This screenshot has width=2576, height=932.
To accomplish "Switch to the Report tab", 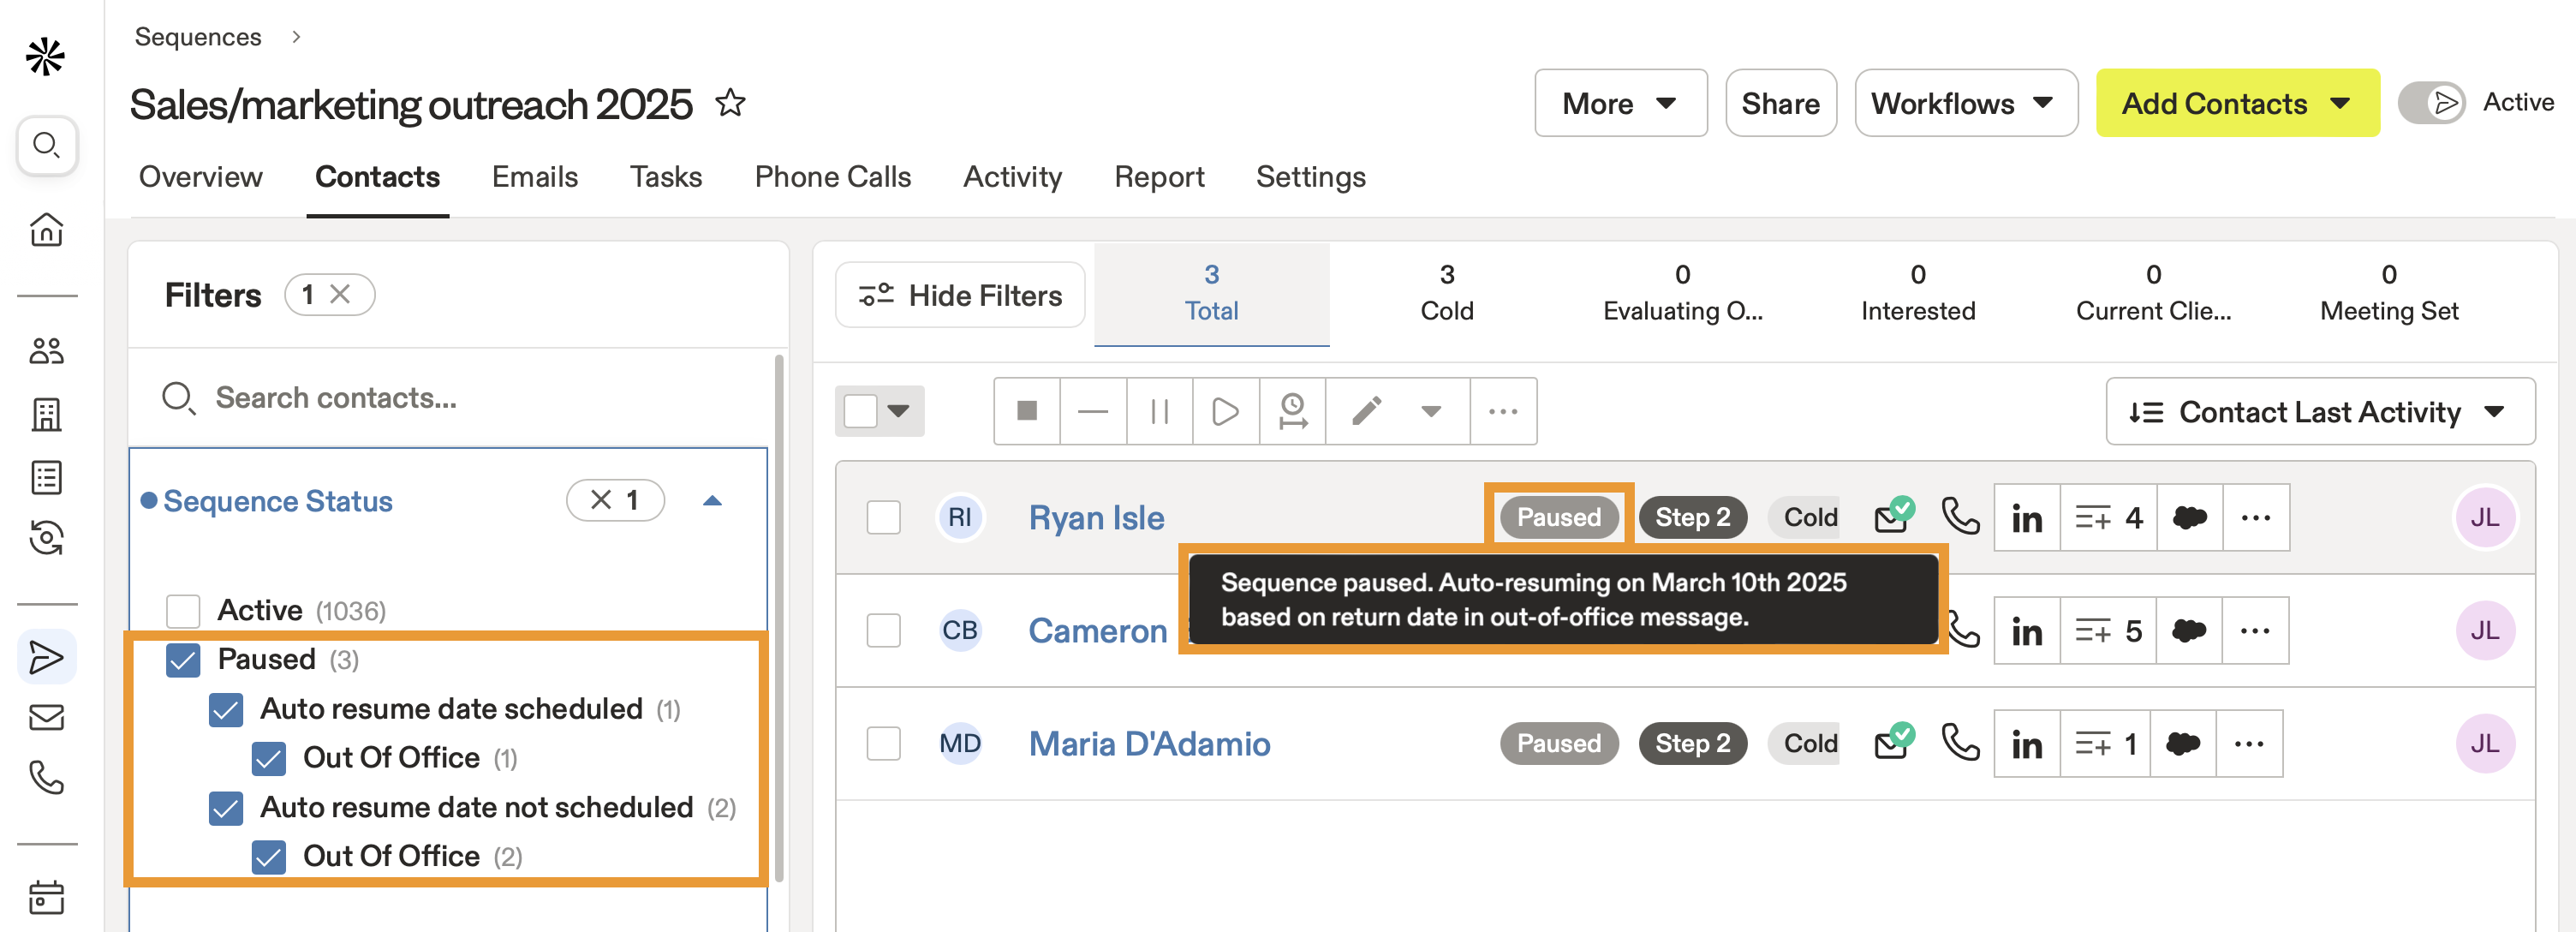I will coord(1159,177).
